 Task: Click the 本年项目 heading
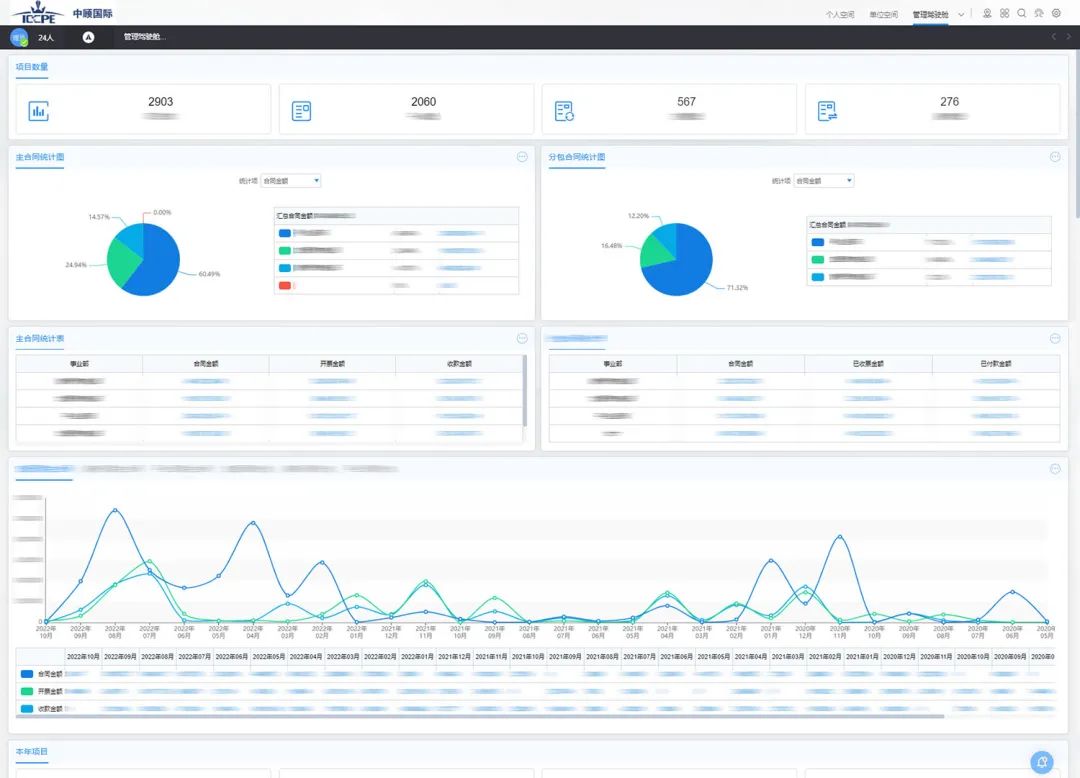coord(32,751)
